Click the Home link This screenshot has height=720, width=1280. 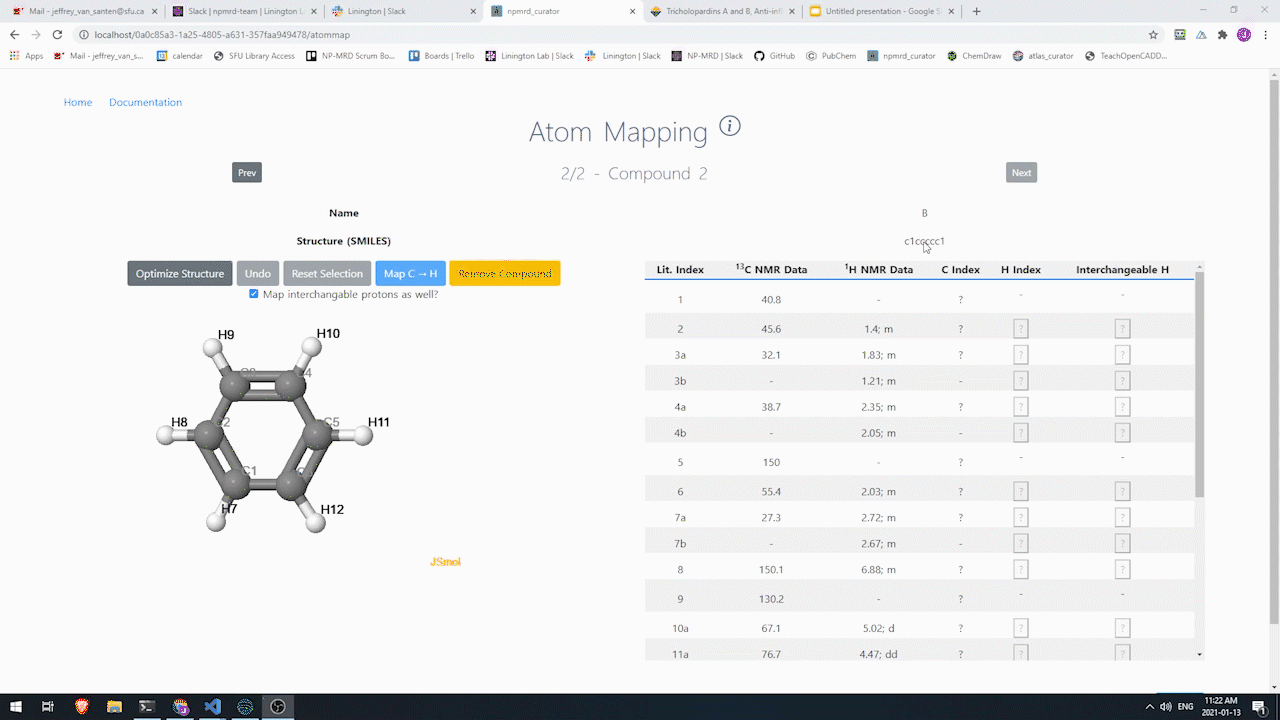(x=78, y=102)
